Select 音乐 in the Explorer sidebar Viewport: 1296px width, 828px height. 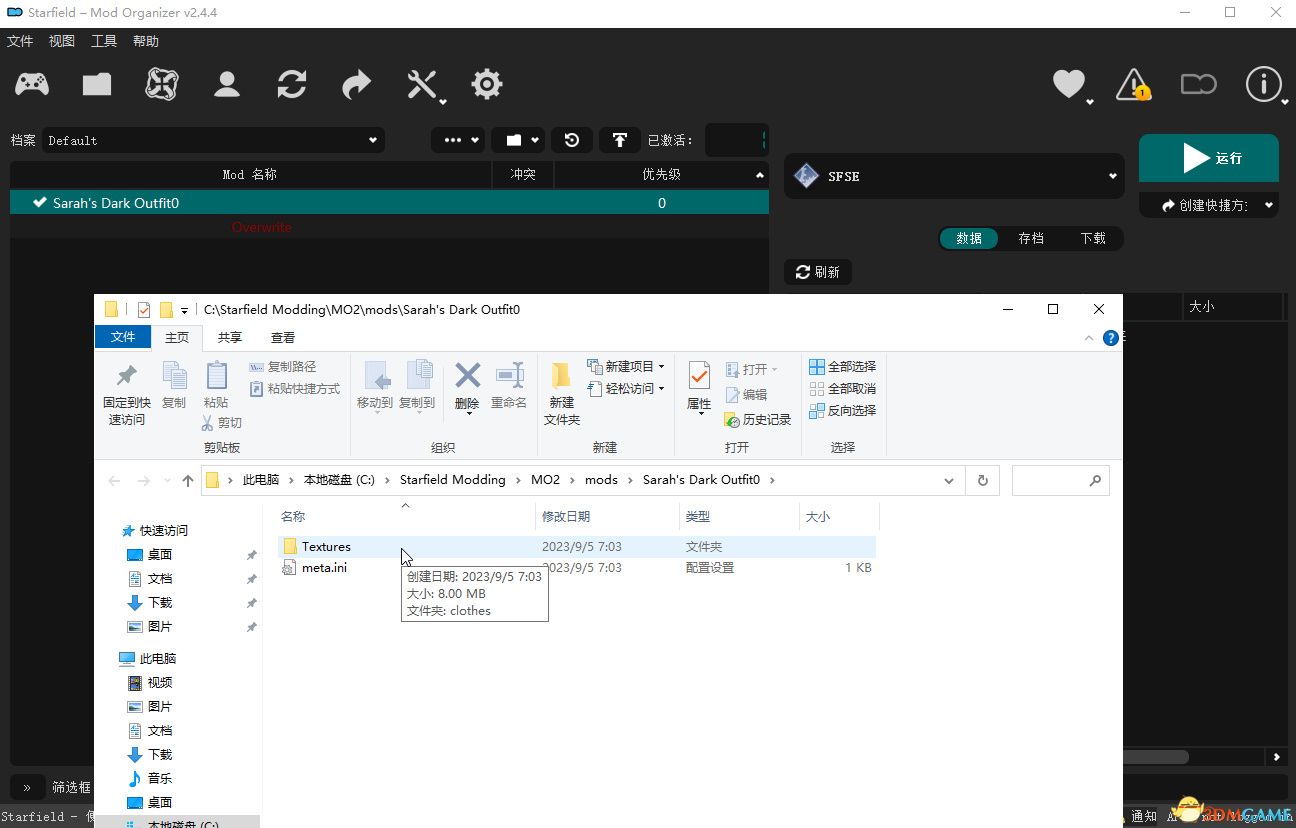pyautogui.click(x=149, y=778)
